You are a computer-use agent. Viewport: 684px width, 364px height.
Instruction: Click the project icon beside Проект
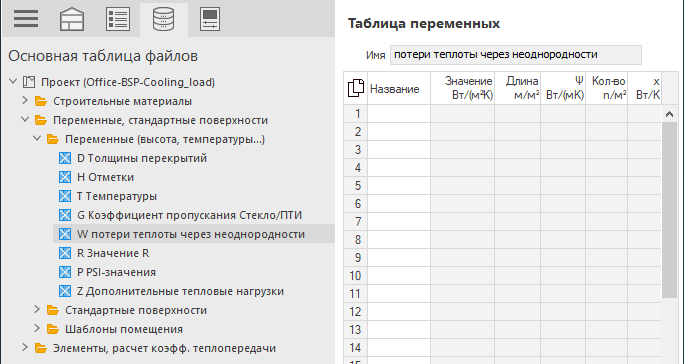pyautogui.click(x=29, y=82)
